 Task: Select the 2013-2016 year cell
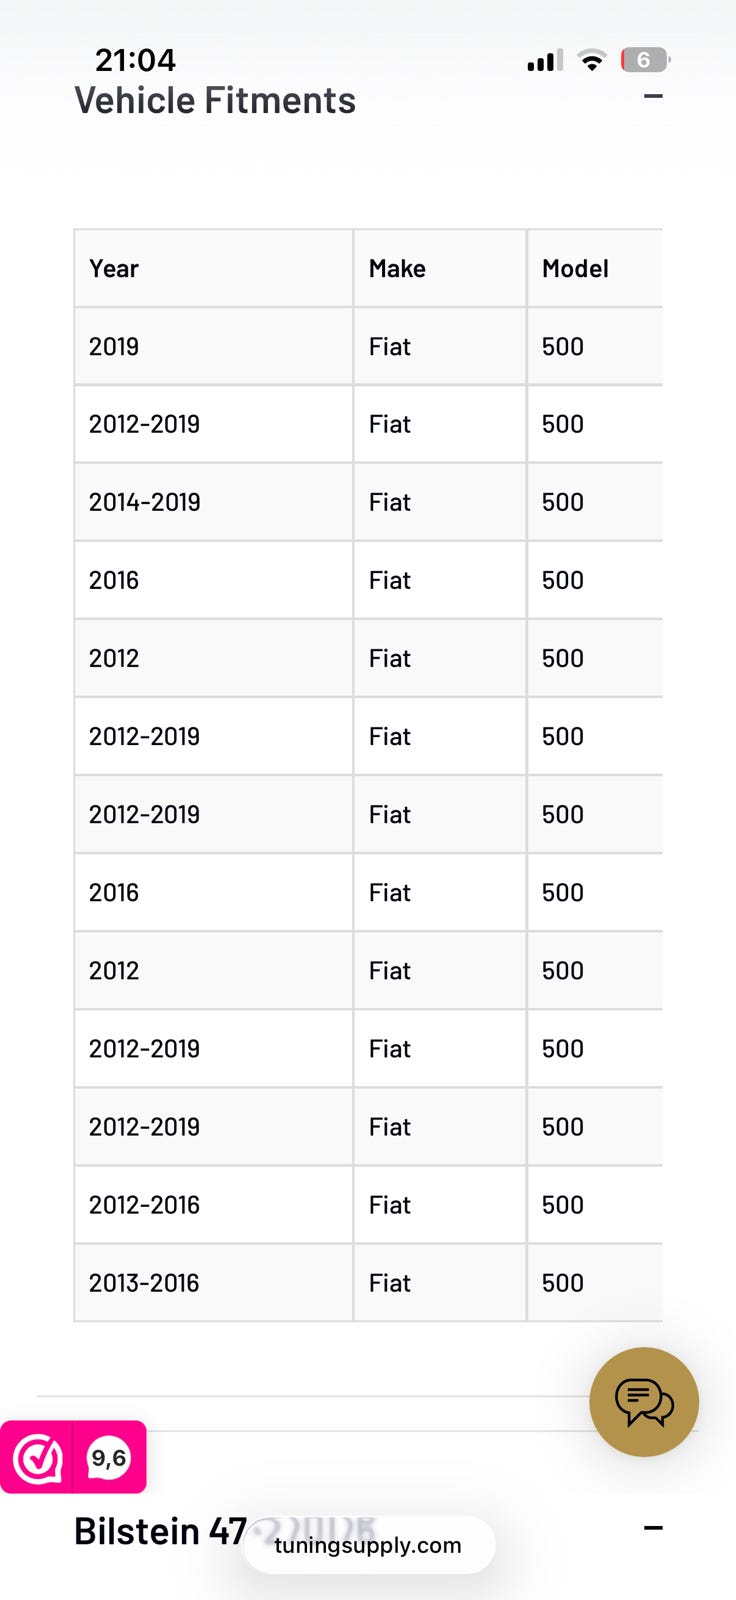(144, 1283)
